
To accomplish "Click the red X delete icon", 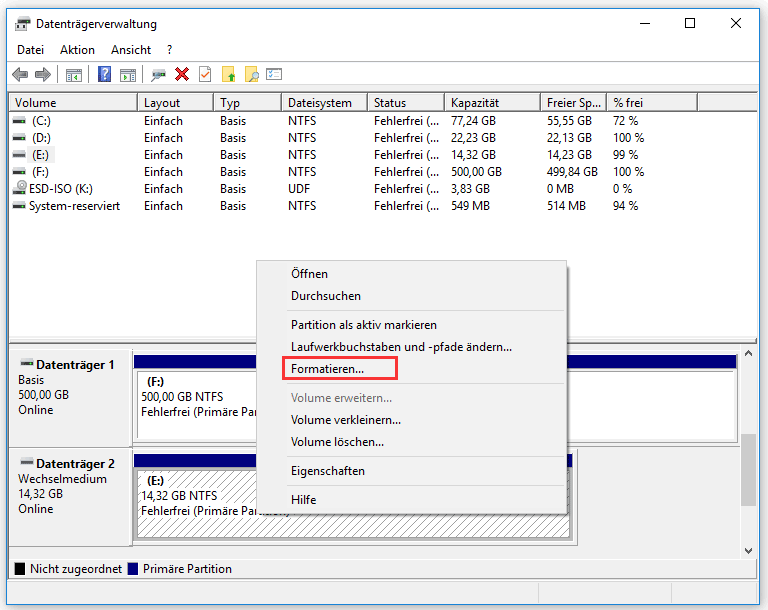I will pyautogui.click(x=182, y=74).
